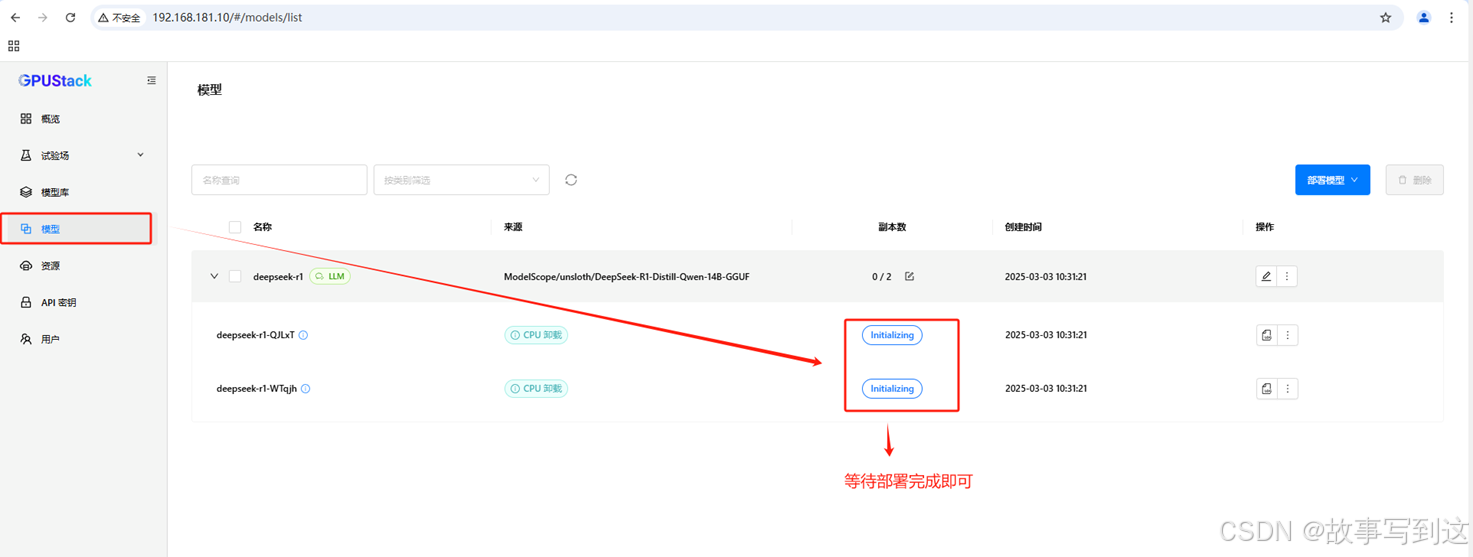This screenshot has height=557, width=1473.
Task: View logs for instance deepseek-r1-QJLxT
Action: click(1266, 335)
